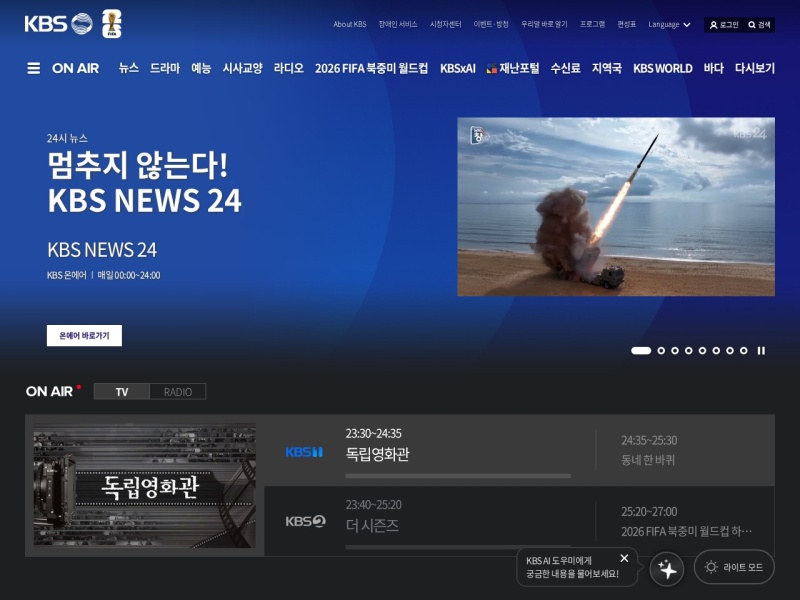Open the ON AIR menu item
This screenshot has width=800, height=600.
coord(76,68)
